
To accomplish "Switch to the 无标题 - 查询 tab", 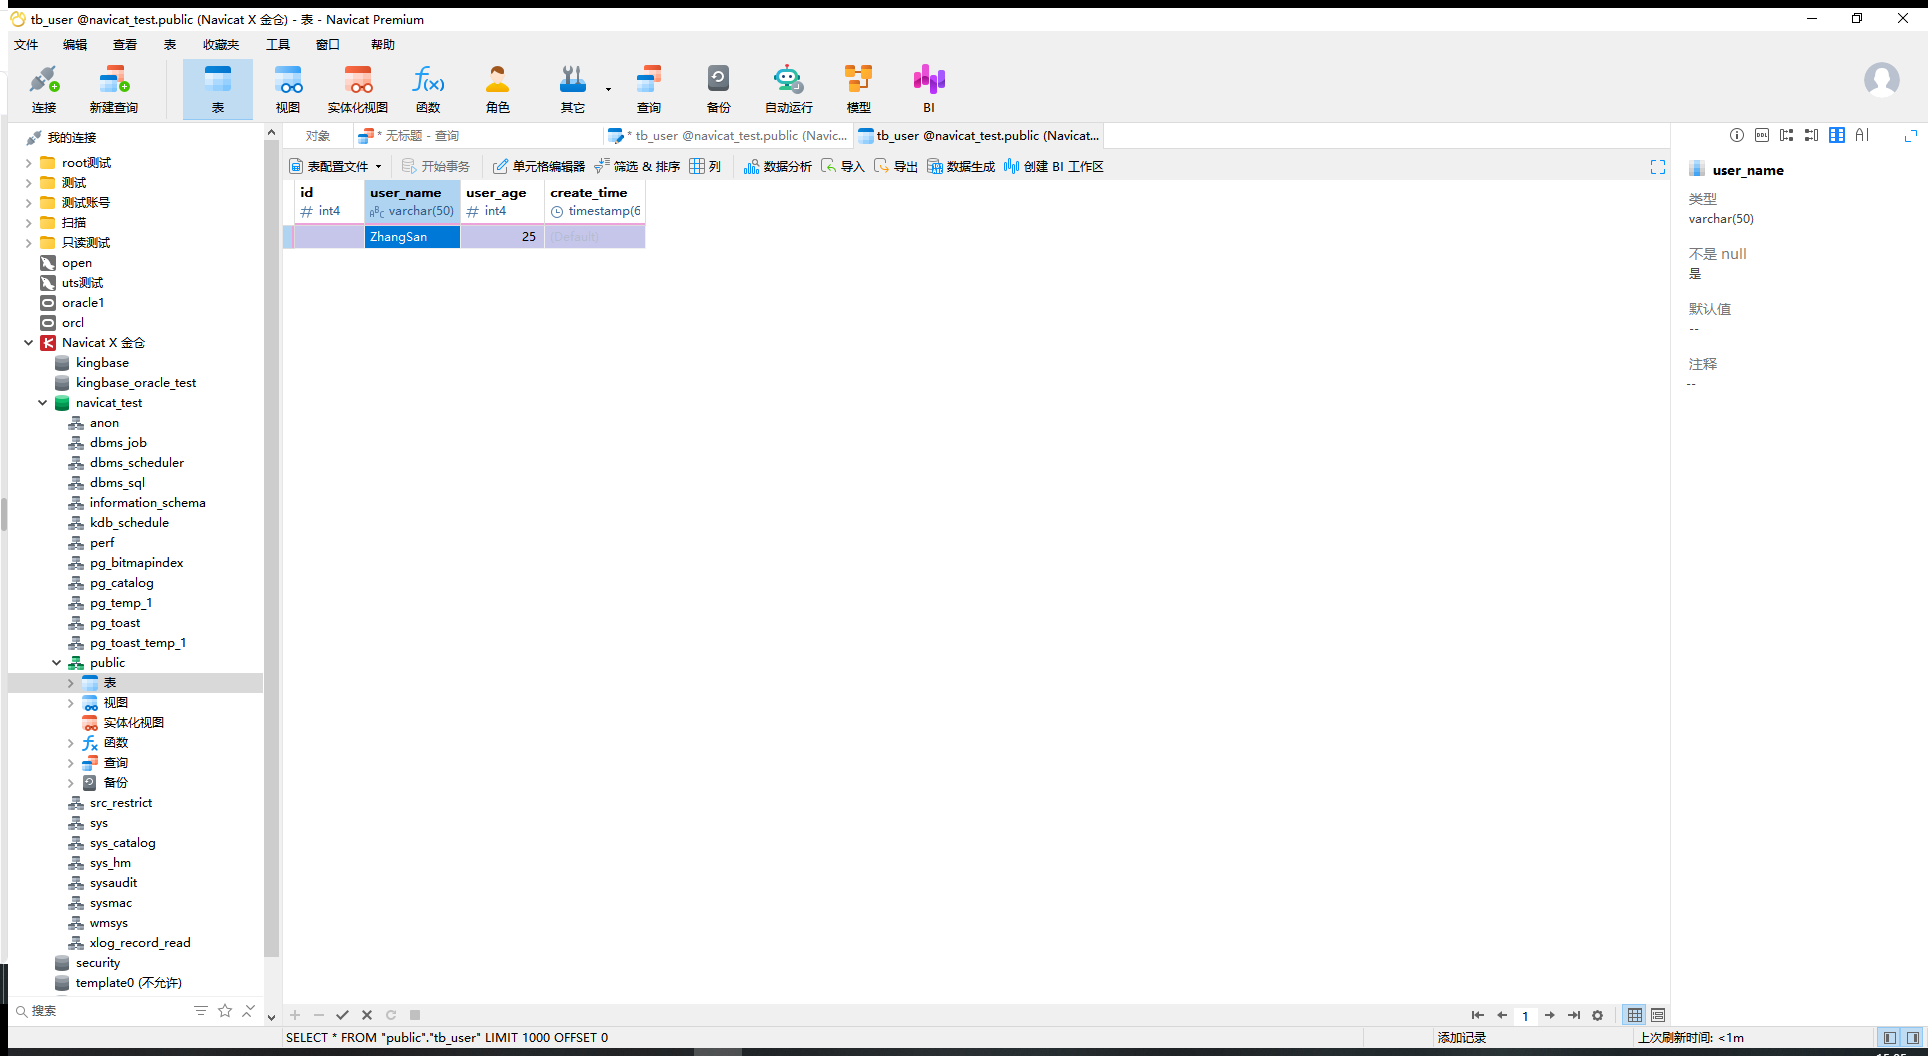I will point(409,136).
